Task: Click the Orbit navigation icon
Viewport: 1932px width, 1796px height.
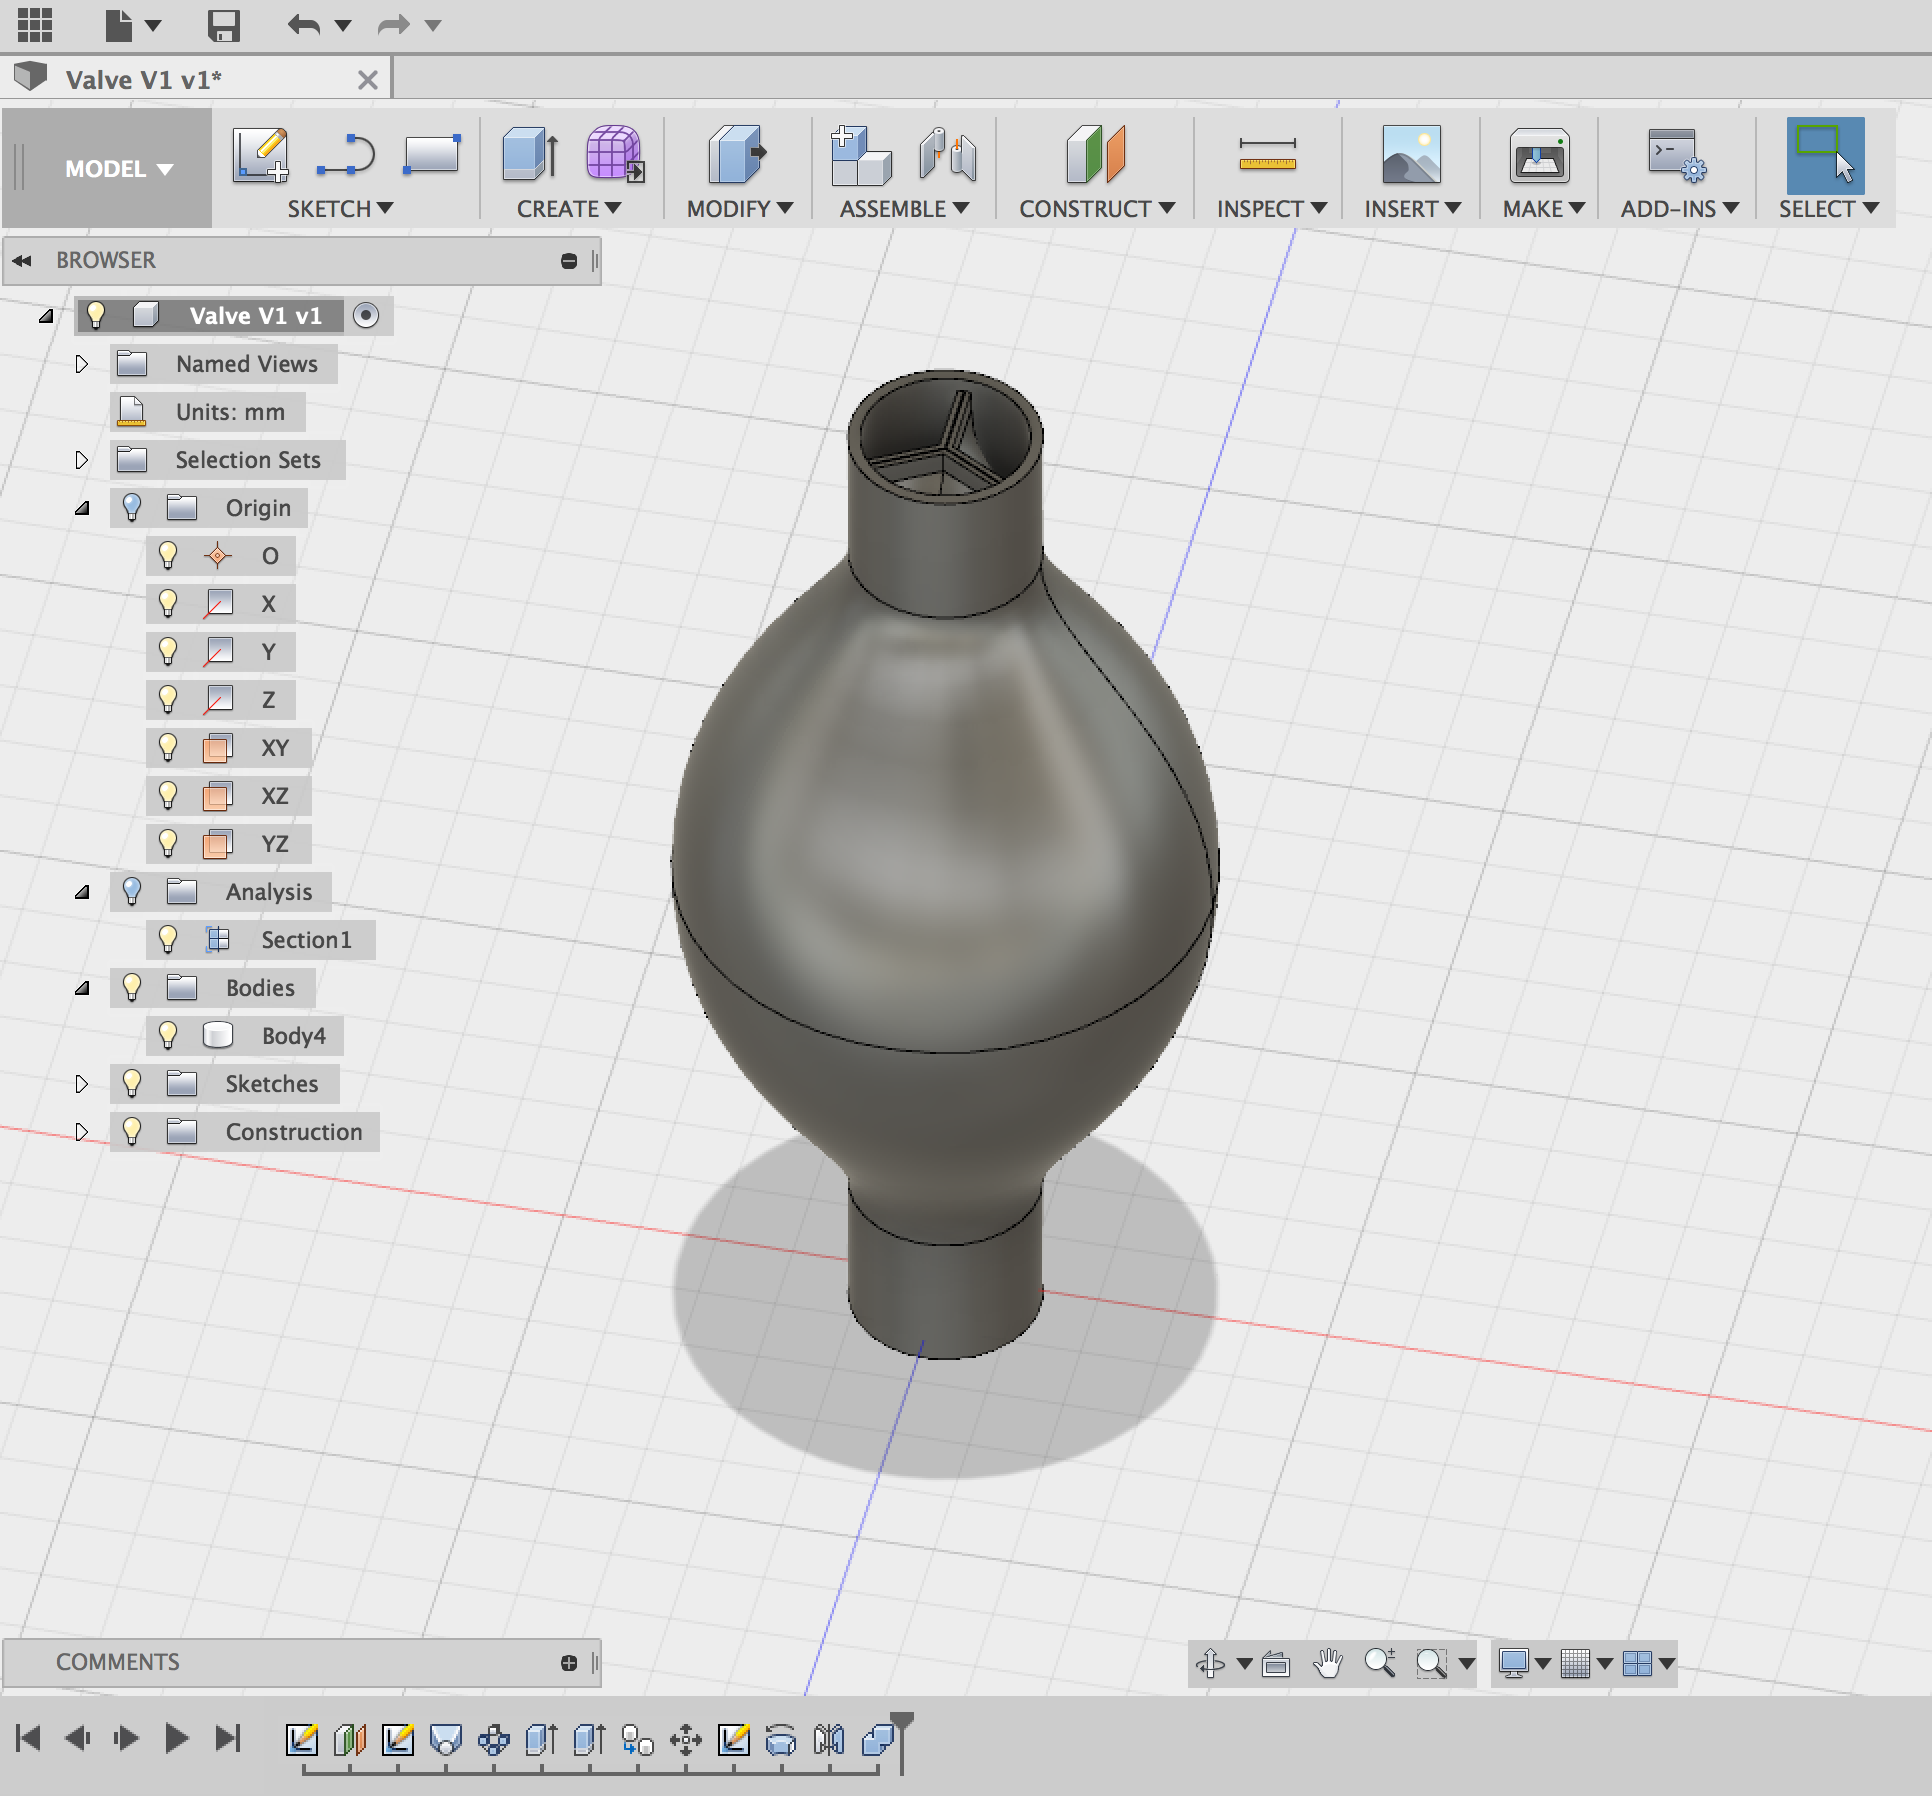Action: coord(1210,1663)
